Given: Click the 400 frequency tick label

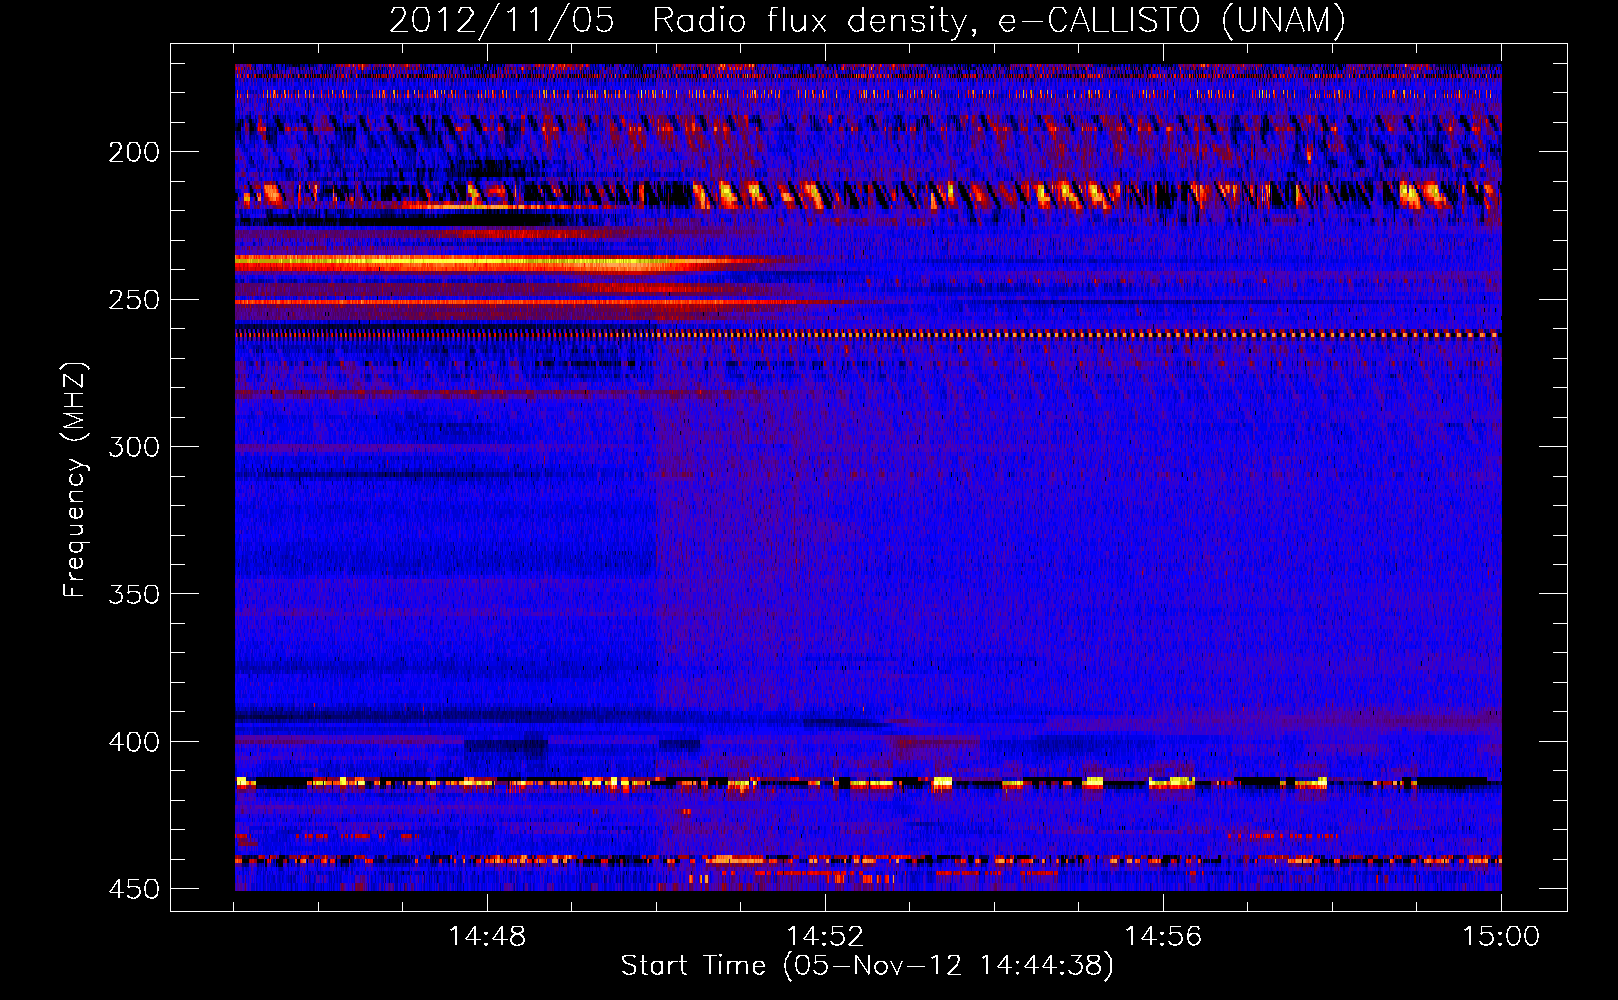Looking at the screenshot, I should (133, 742).
